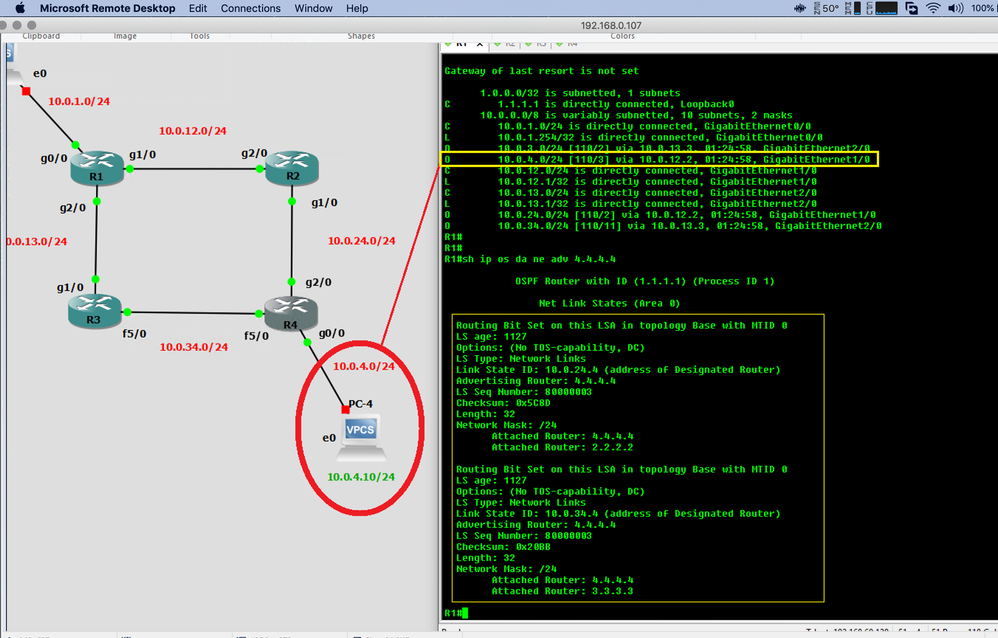The height and width of the screenshot is (638, 998).
Task: Select the R2 router icon
Action: click(x=292, y=168)
